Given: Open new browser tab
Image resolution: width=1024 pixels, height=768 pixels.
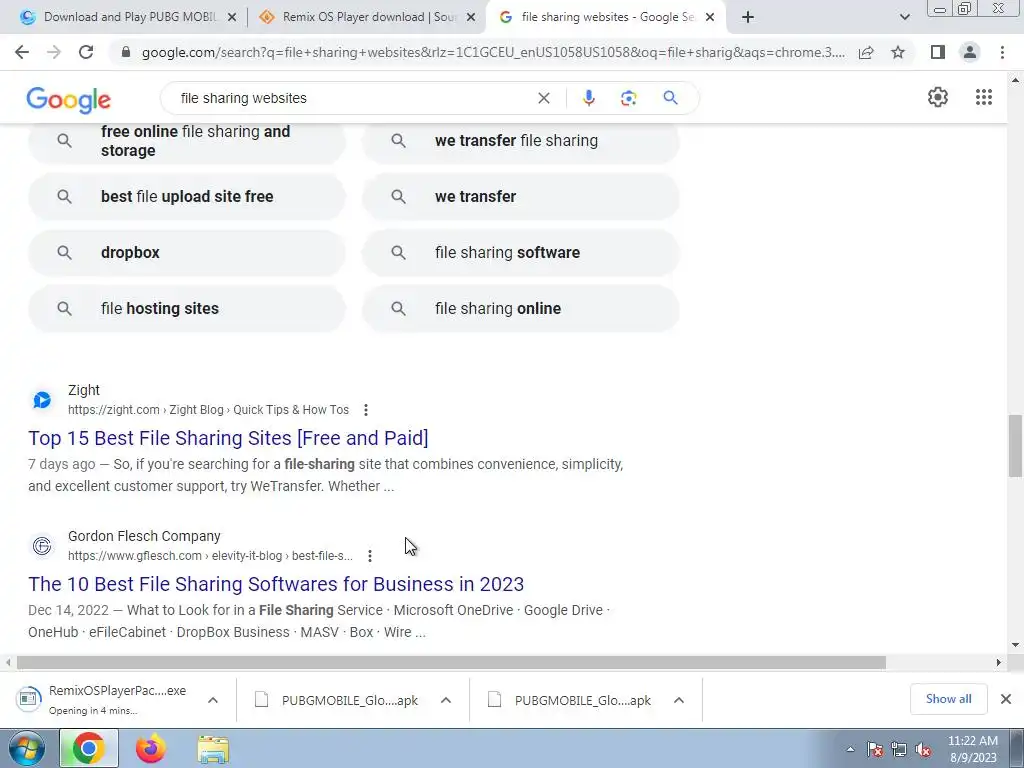Looking at the screenshot, I should 748,18.
